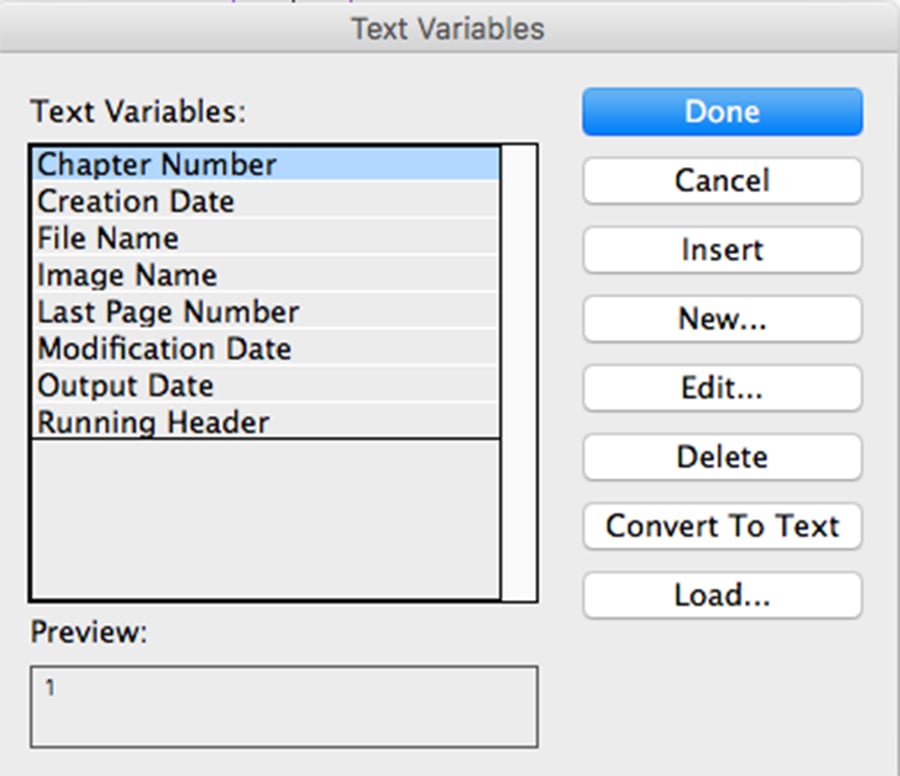Screen dimensions: 900x776
Task: Click Convert To Text button
Action: click(721, 526)
